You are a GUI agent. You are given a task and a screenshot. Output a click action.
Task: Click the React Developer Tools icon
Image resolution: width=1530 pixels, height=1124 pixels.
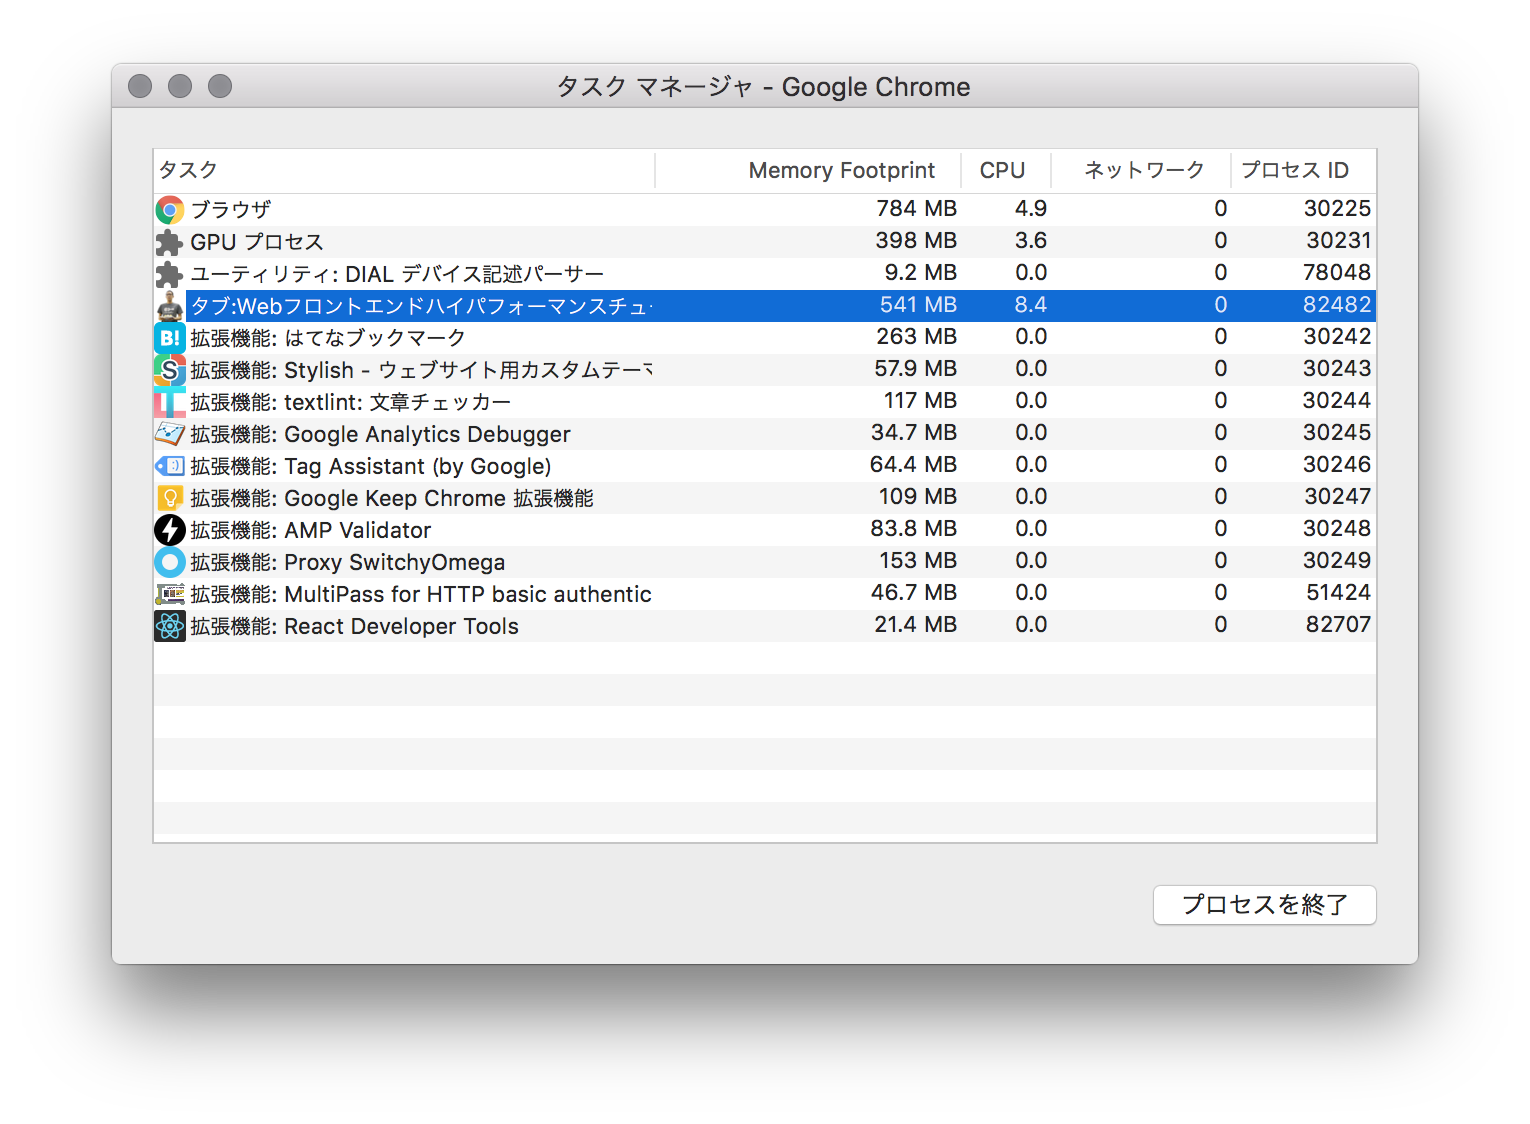point(170,626)
